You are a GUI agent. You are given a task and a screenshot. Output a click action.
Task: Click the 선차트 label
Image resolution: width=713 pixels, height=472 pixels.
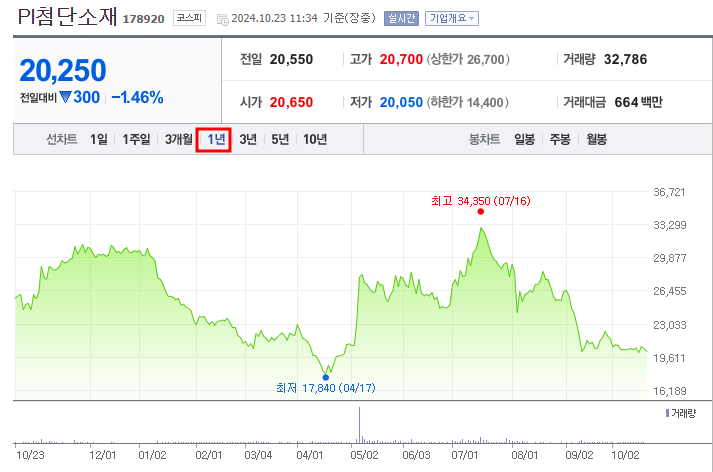(61, 139)
